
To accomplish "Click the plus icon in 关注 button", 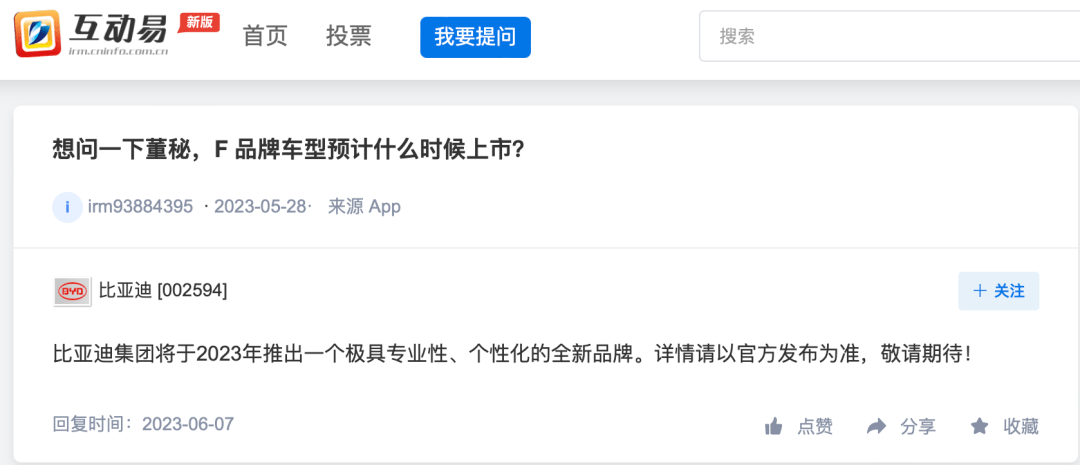I will coord(979,291).
